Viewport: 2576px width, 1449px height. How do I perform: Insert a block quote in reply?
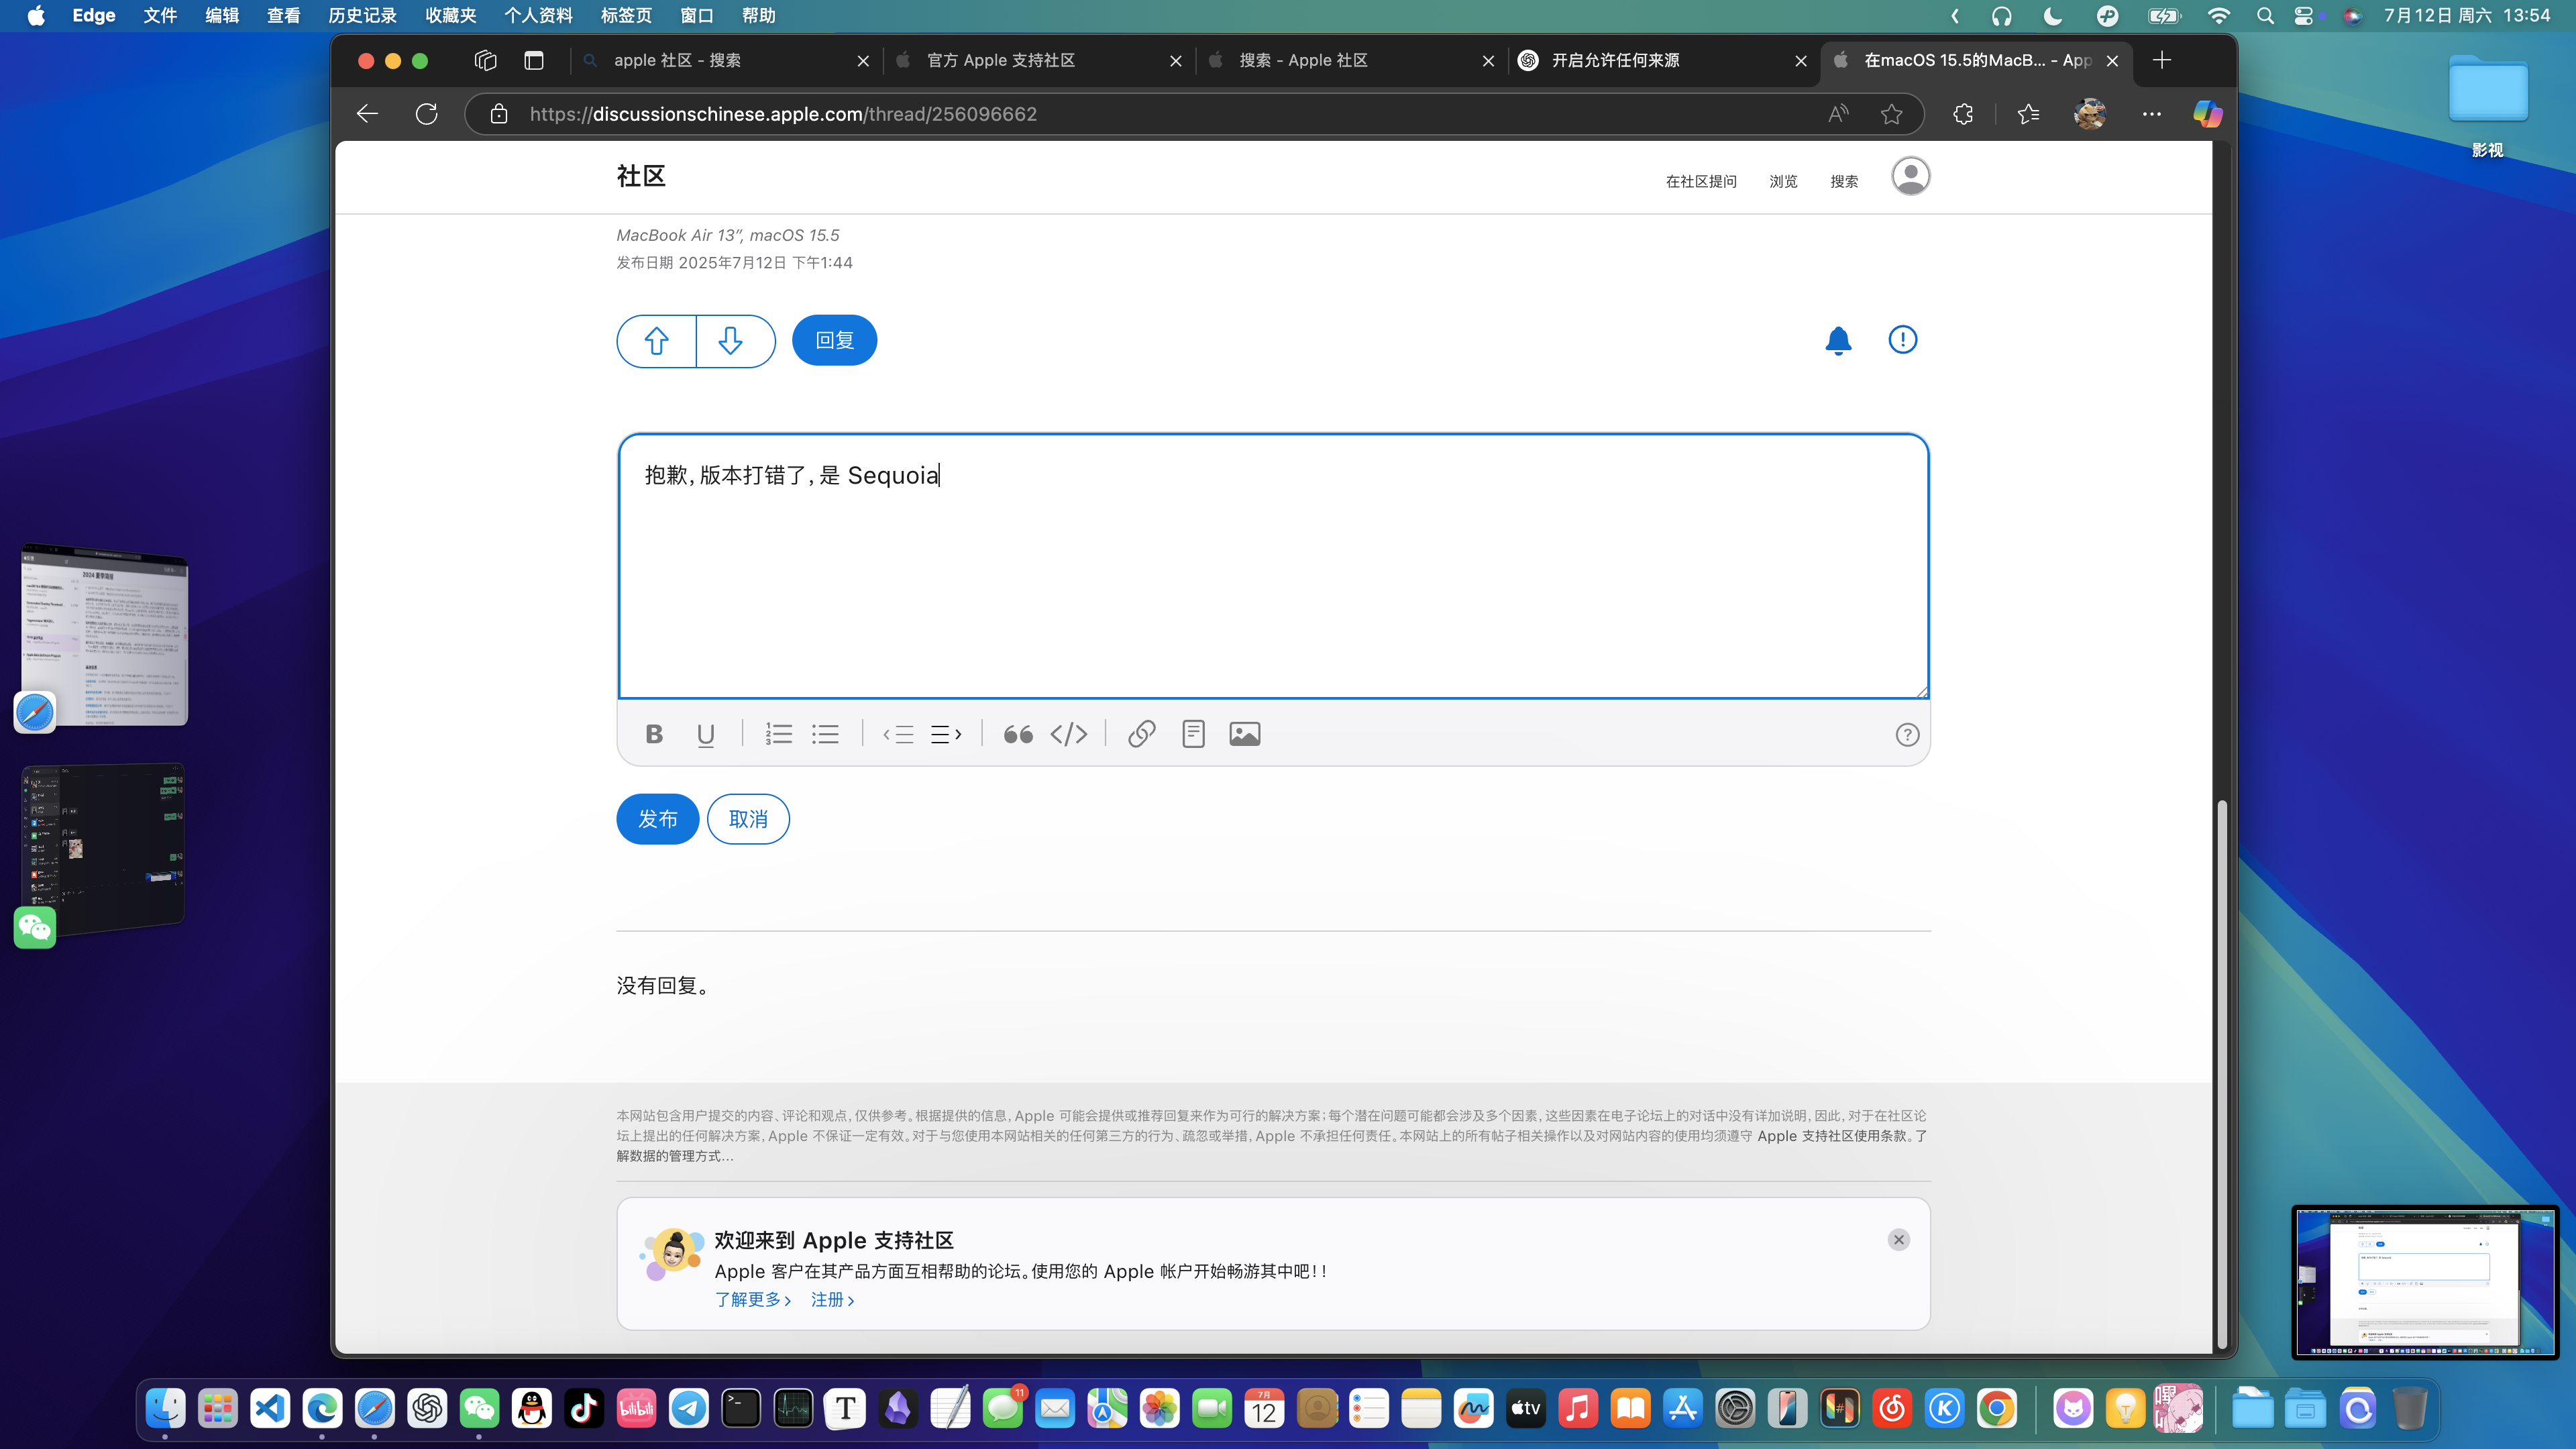coord(1018,734)
